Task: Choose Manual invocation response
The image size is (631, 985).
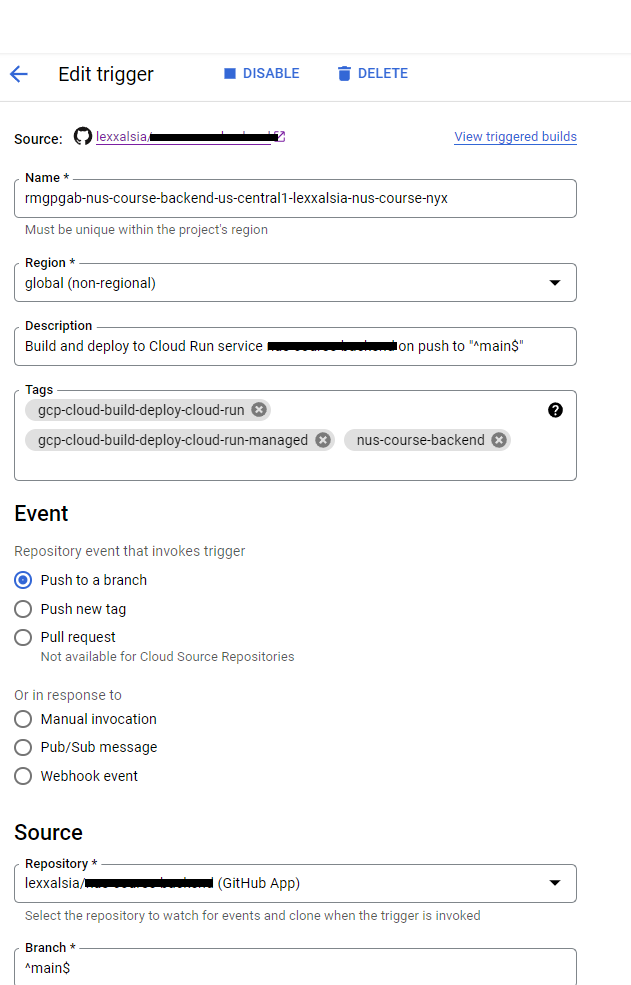Action: coord(22,719)
